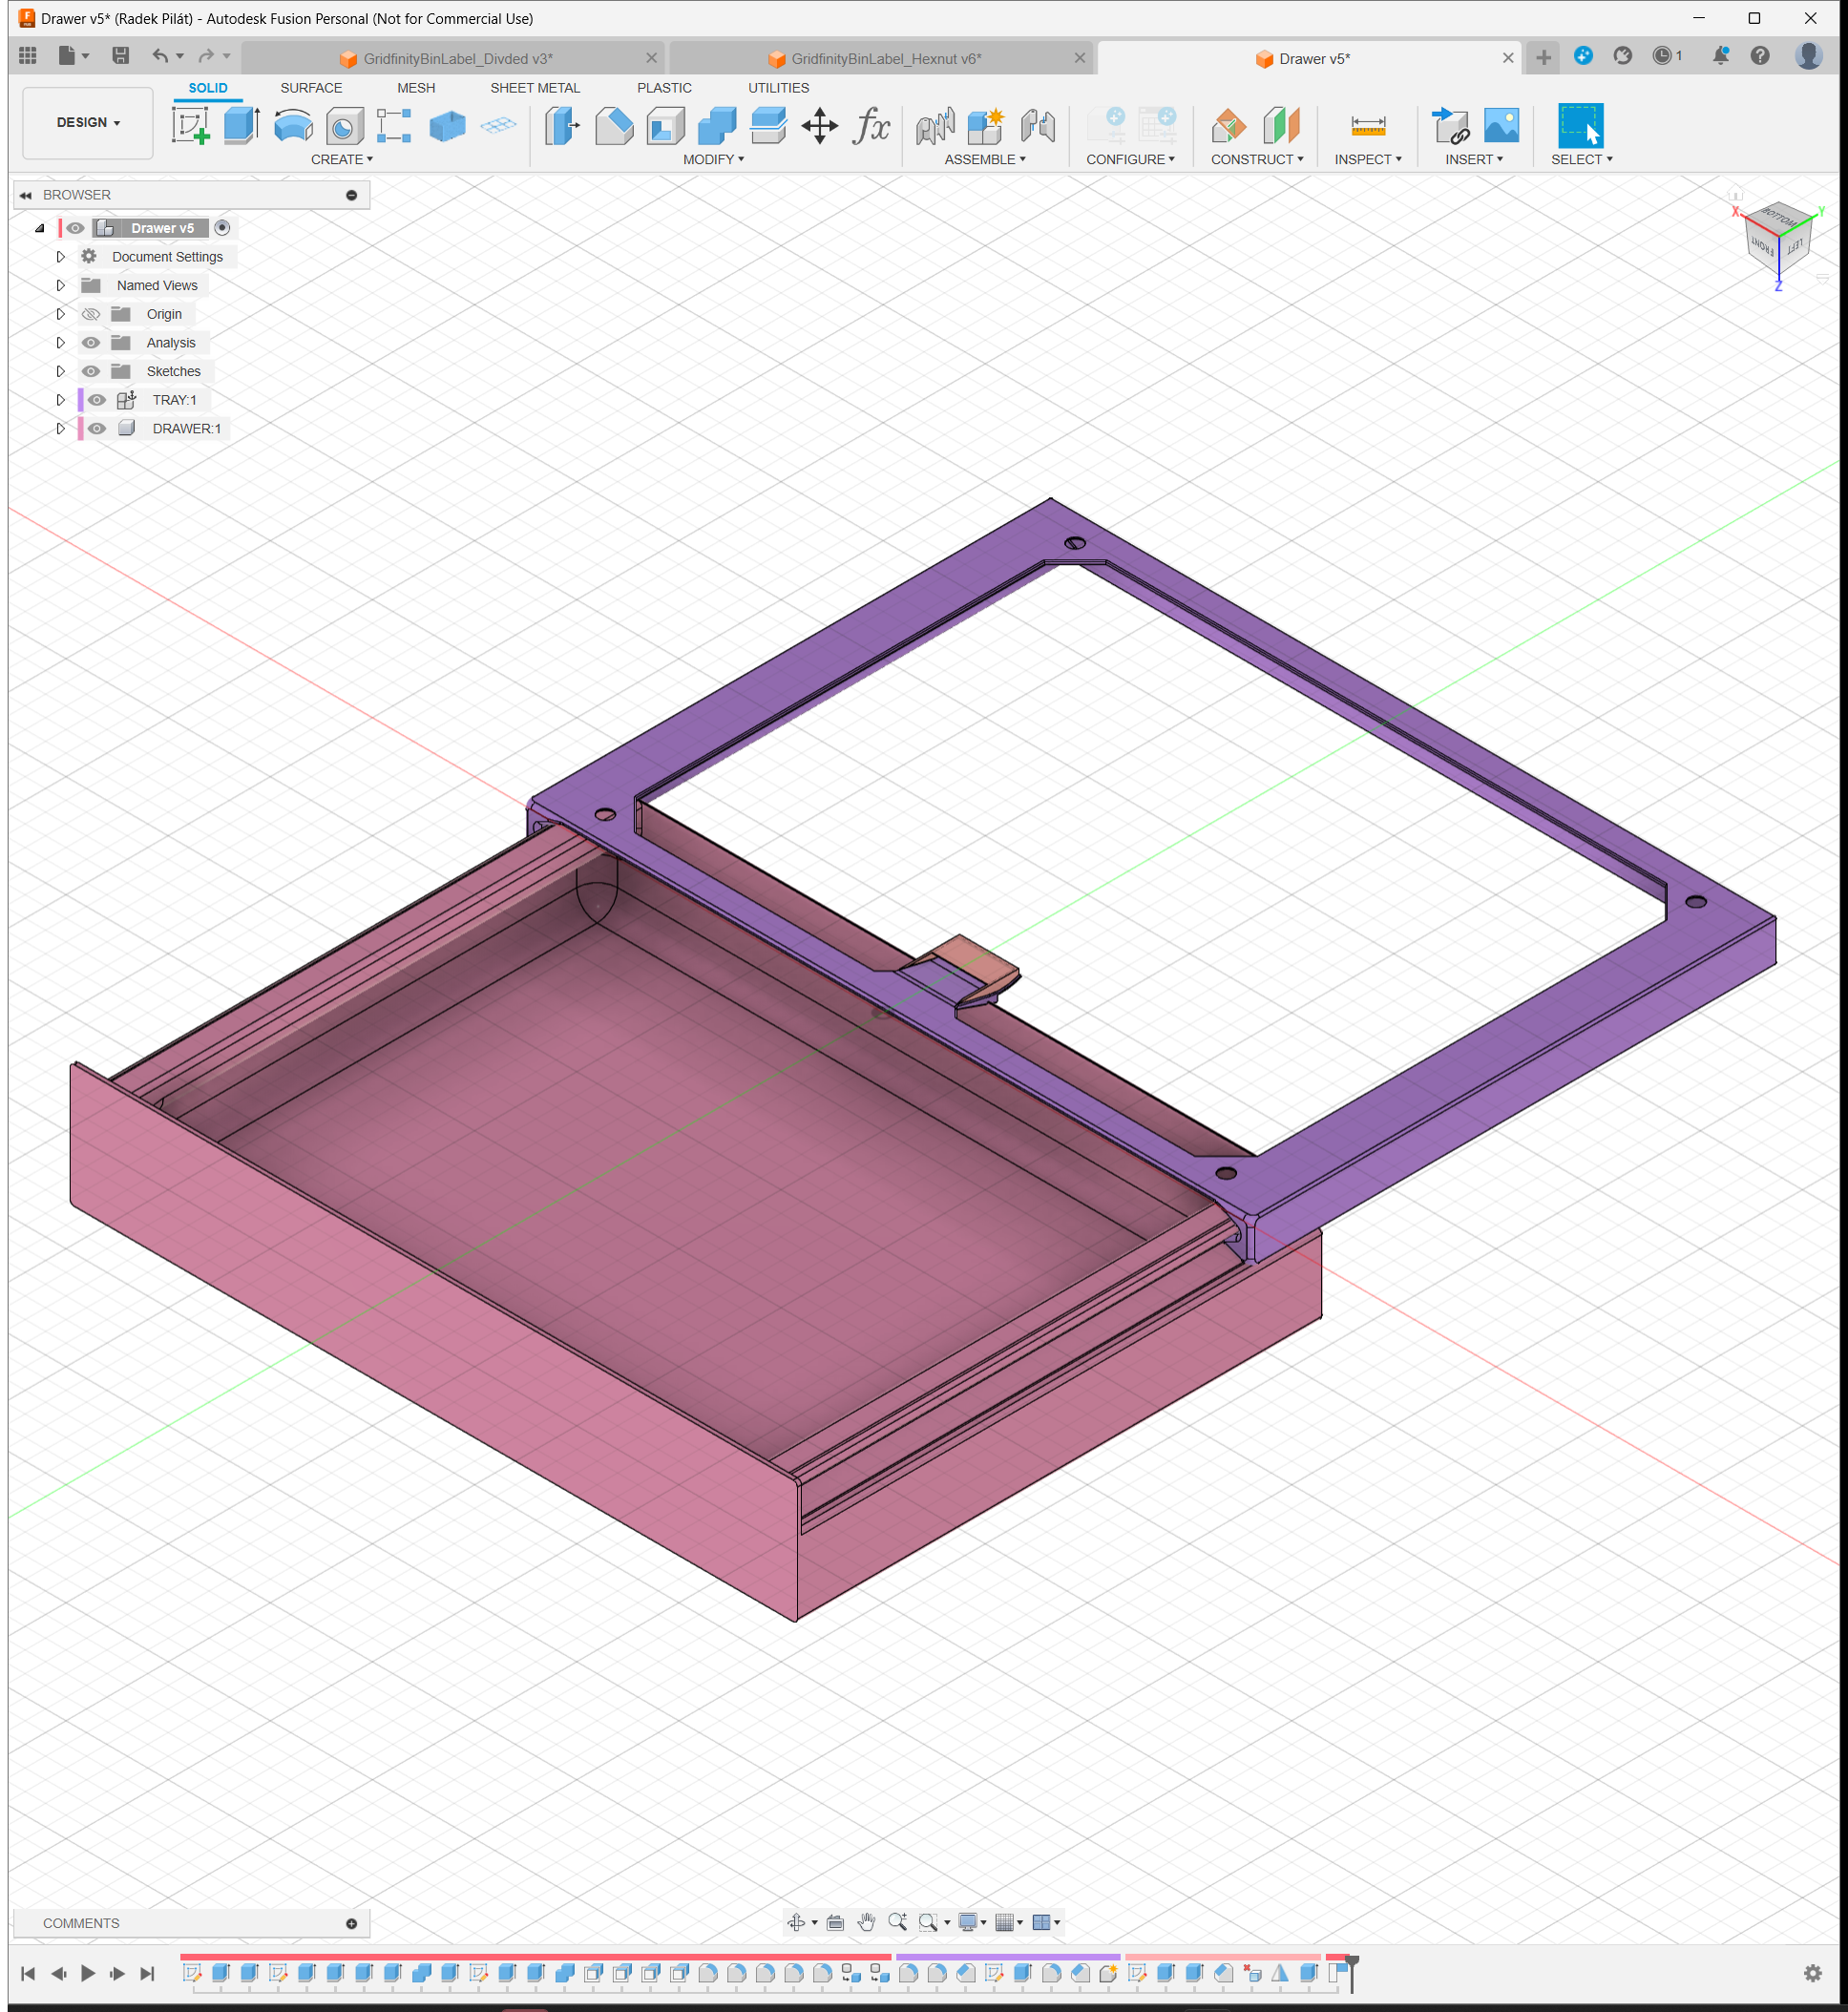The height and width of the screenshot is (2012, 1848).
Task: Play the timeline history
Action: coord(88,1973)
